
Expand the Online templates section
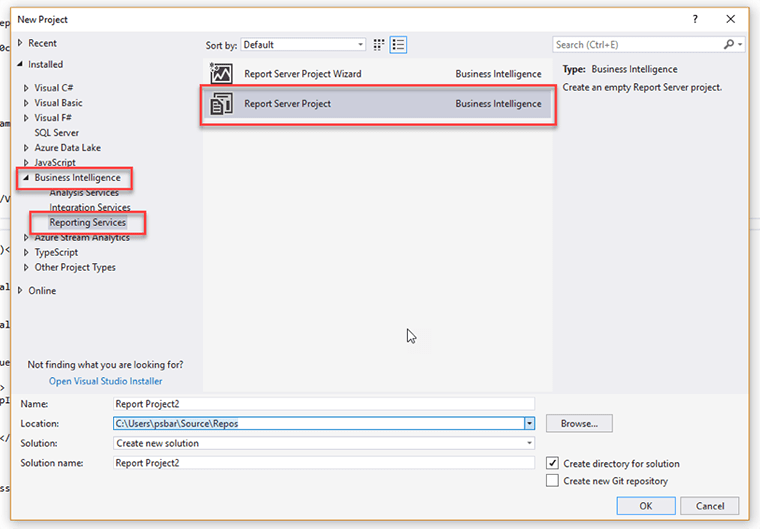tap(20, 291)
